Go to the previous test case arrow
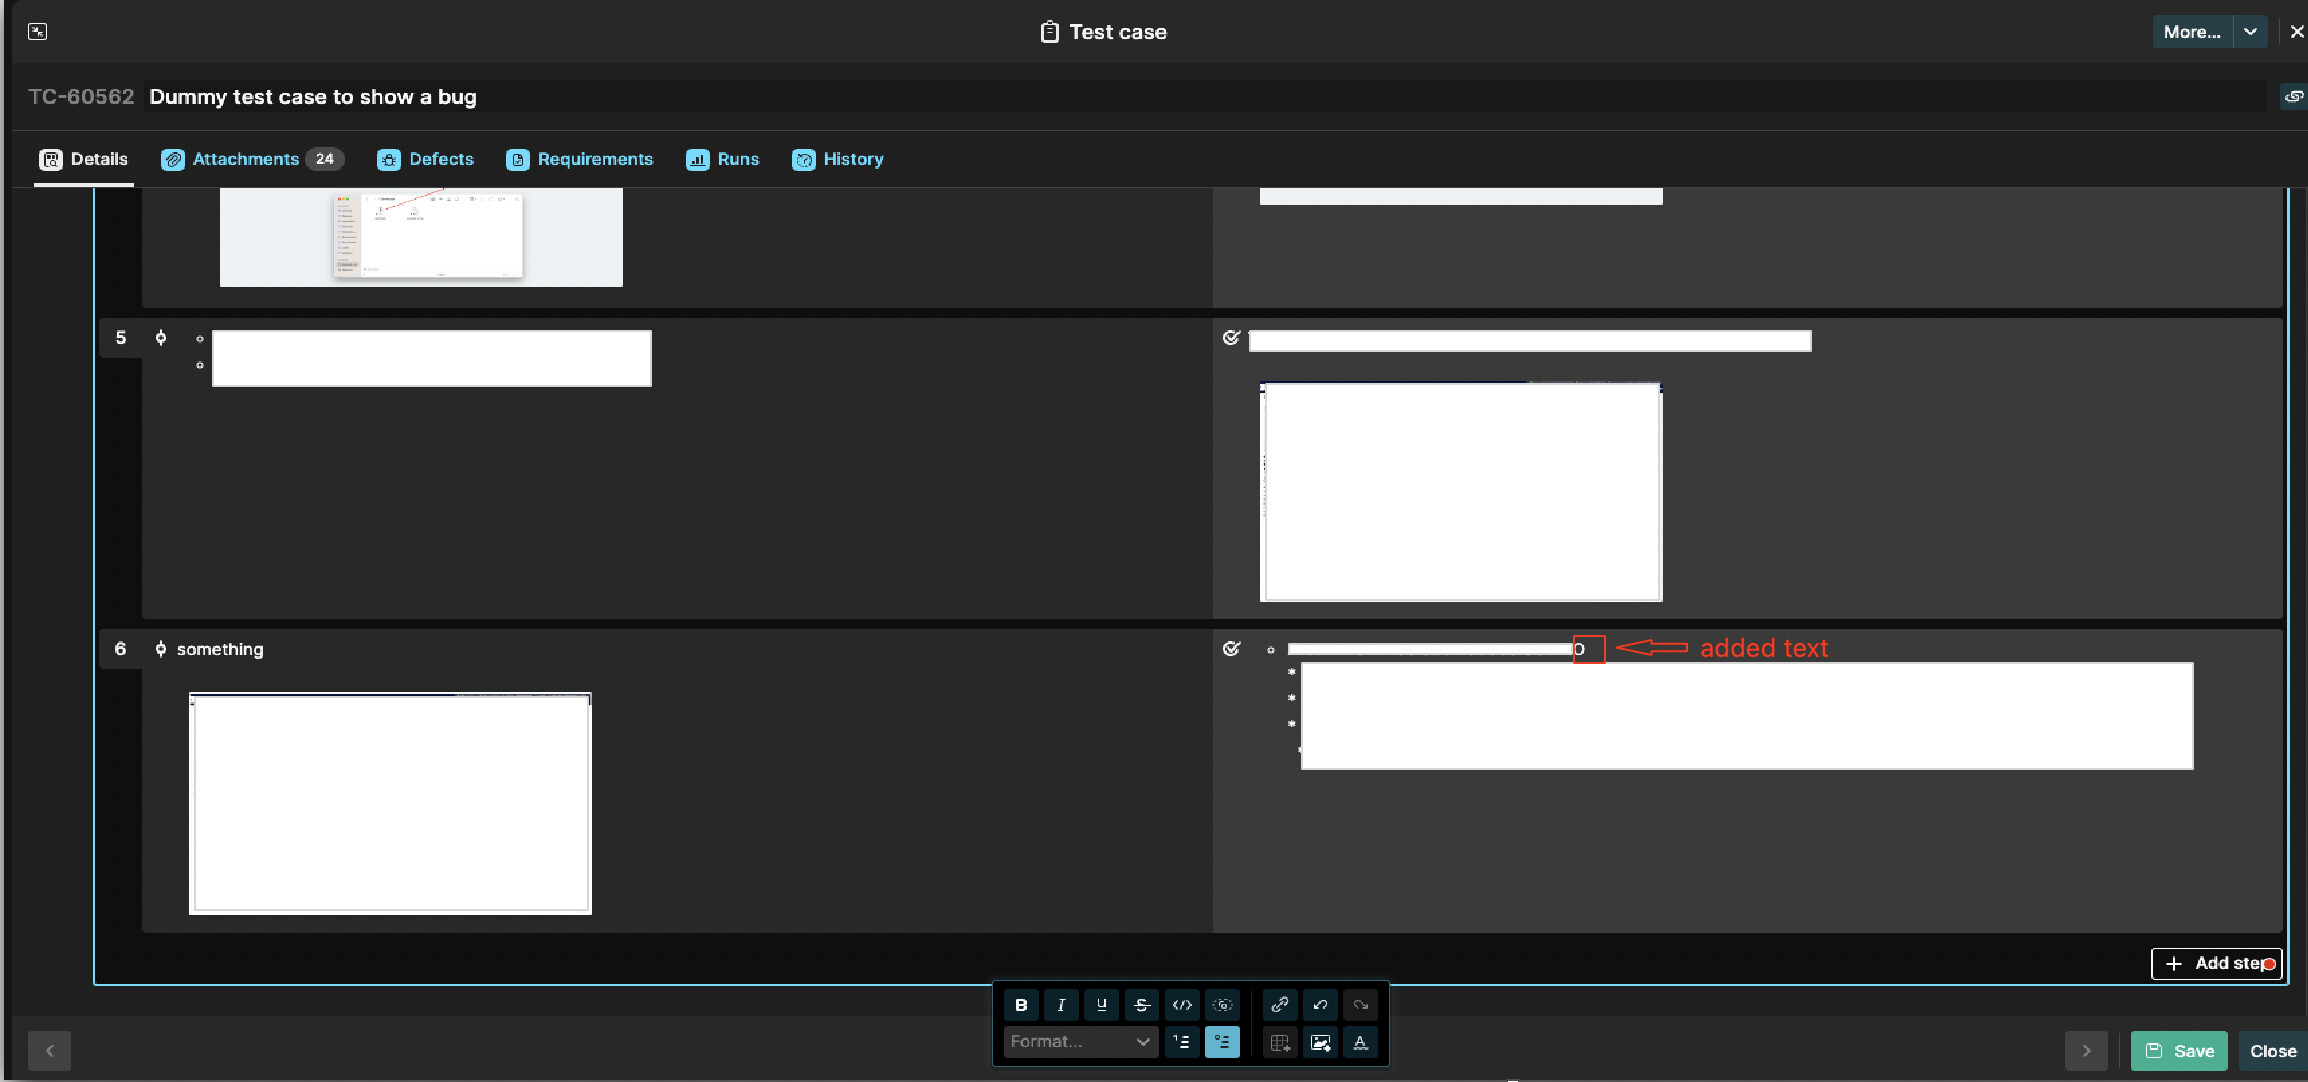 coord(49,1051)
